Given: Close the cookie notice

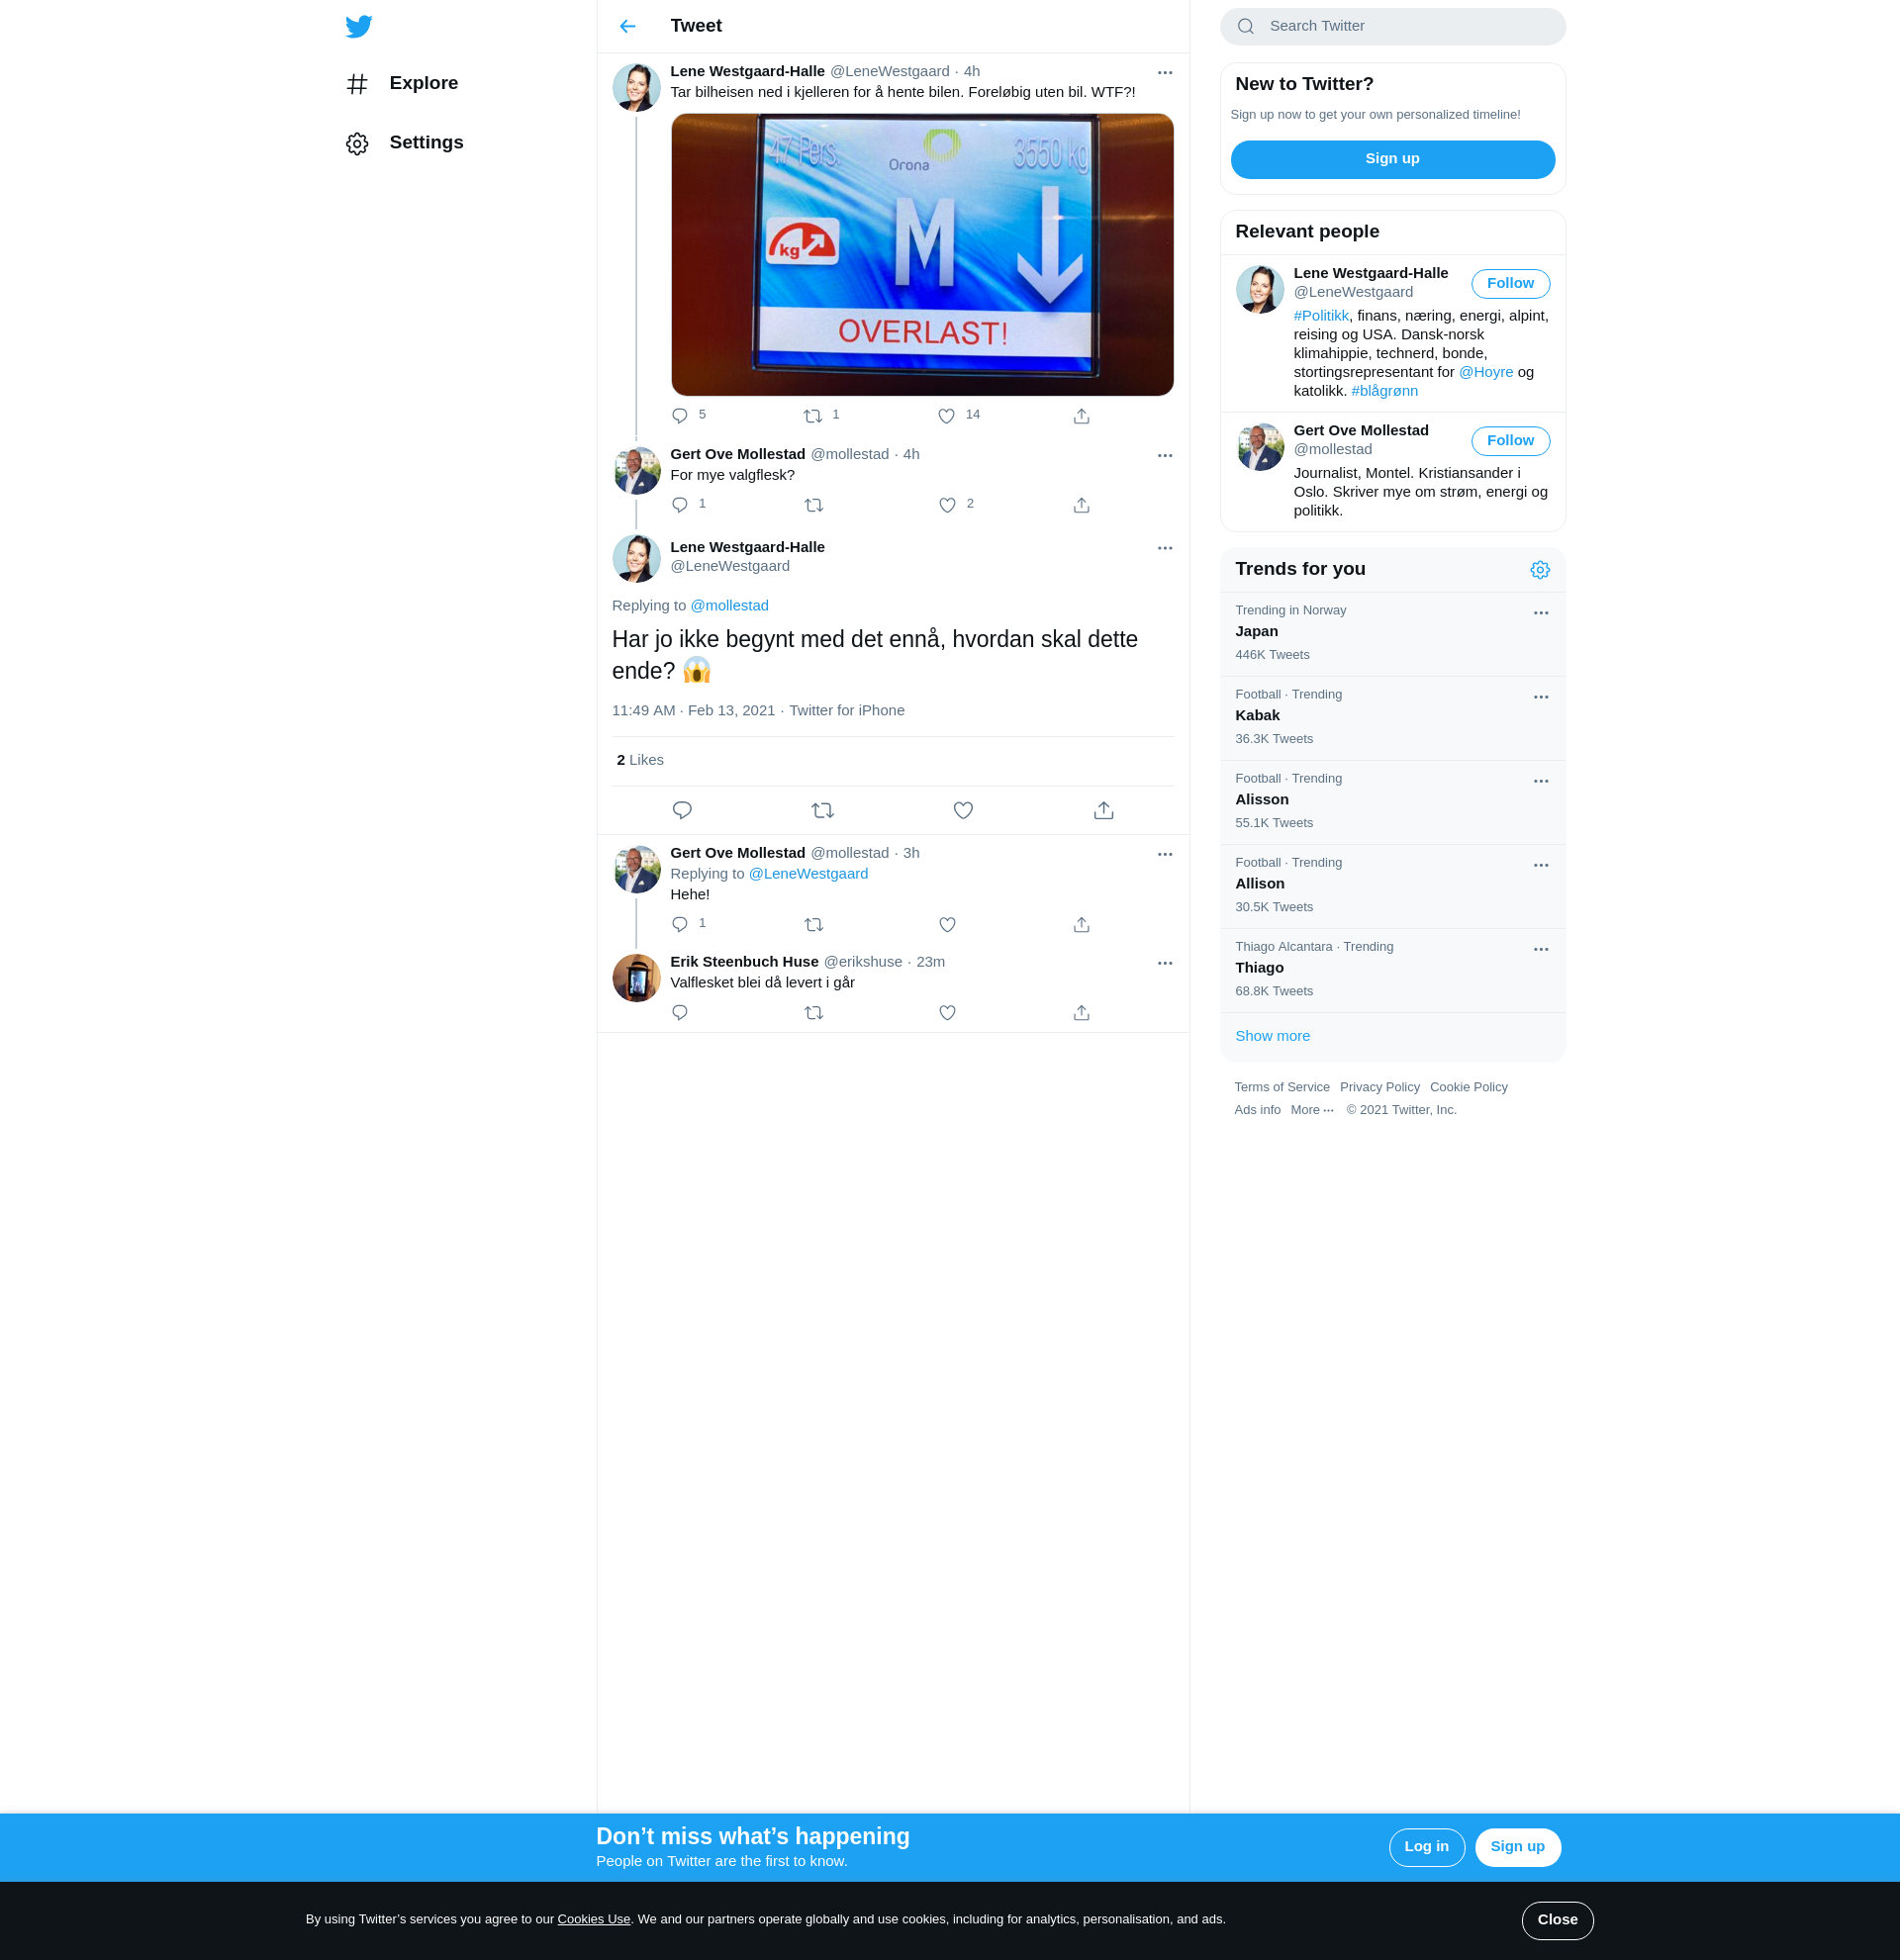Looking at the screenshot, I should click(x=1557, y=1920).
